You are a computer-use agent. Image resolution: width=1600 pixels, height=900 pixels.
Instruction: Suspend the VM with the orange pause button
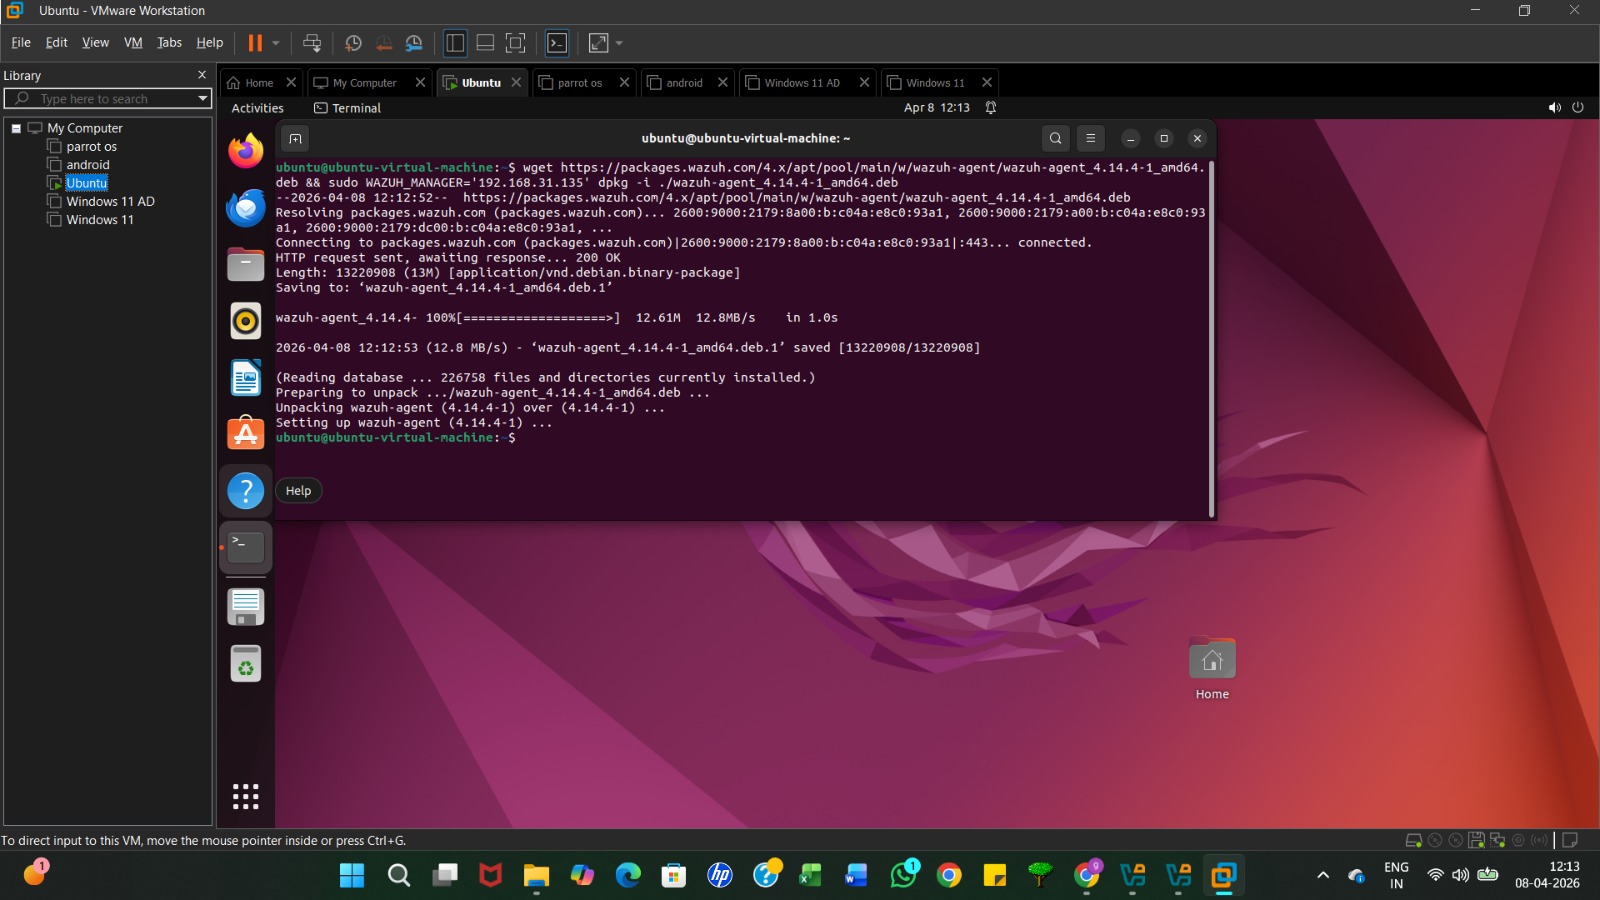coord(255,43)
